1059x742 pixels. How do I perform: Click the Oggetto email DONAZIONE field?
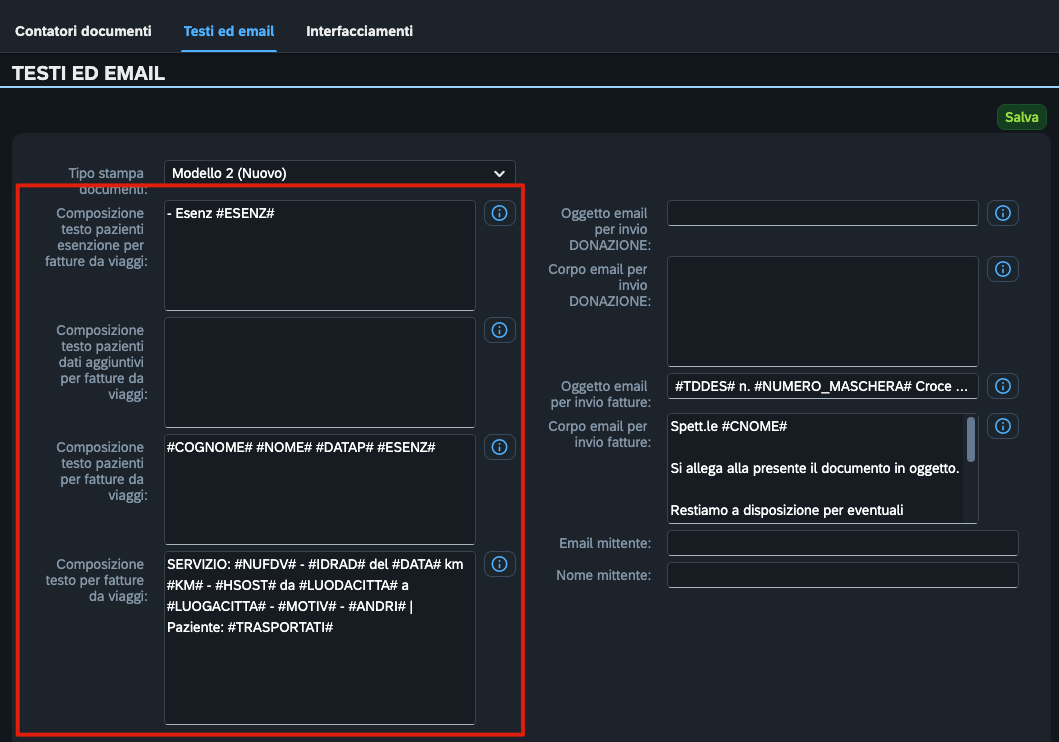tap(822, 213)
